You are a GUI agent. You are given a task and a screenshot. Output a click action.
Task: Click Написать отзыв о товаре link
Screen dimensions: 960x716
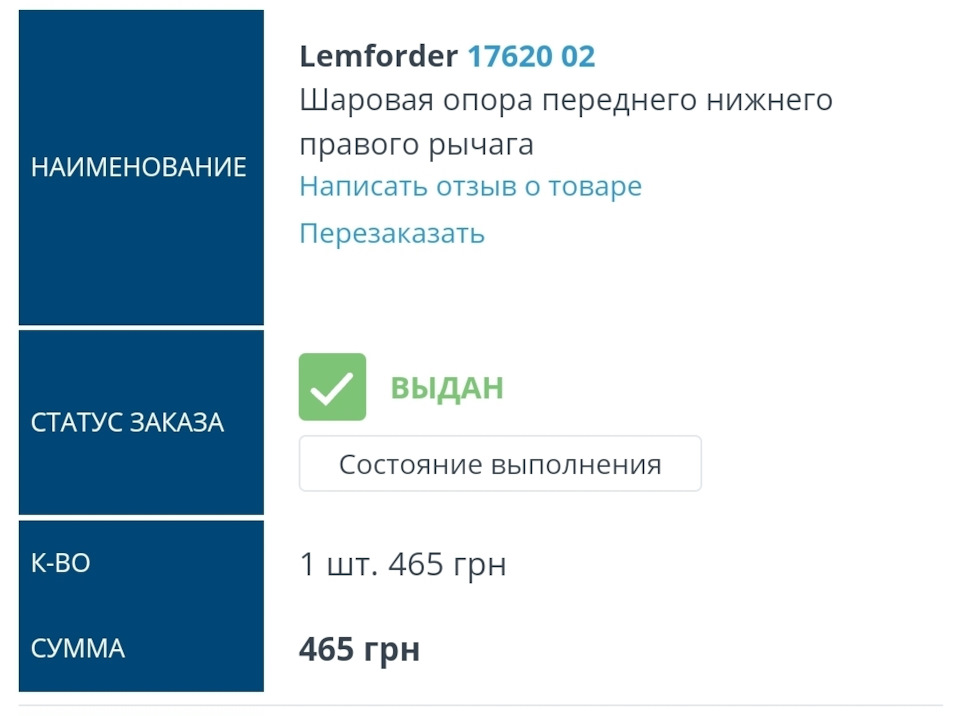click(470, 186)
